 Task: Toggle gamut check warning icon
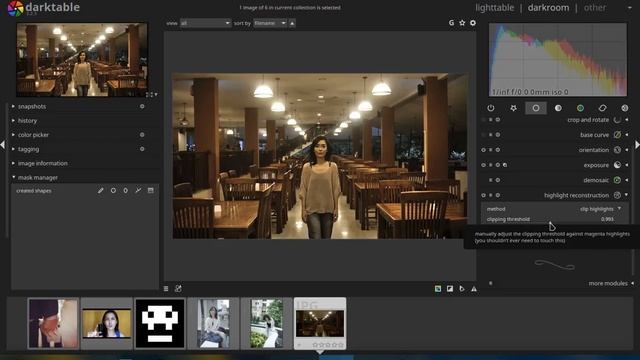click(474, 289)
